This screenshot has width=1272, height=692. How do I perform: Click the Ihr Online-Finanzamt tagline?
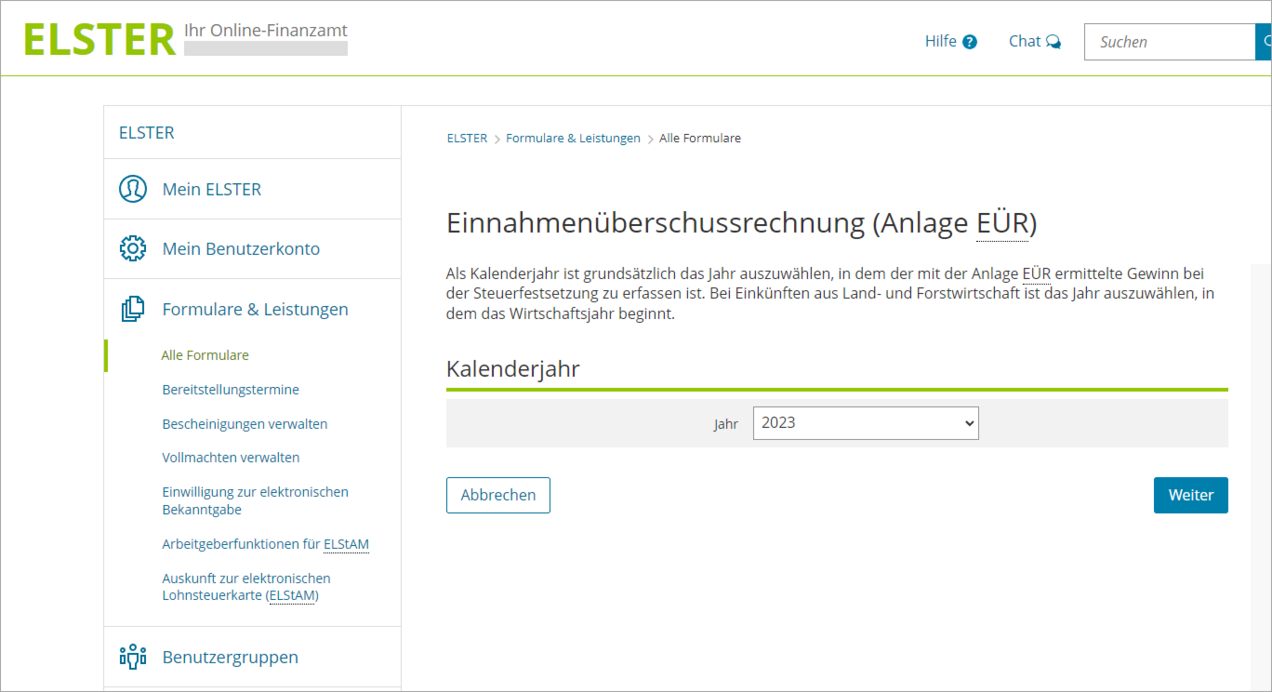266,30
